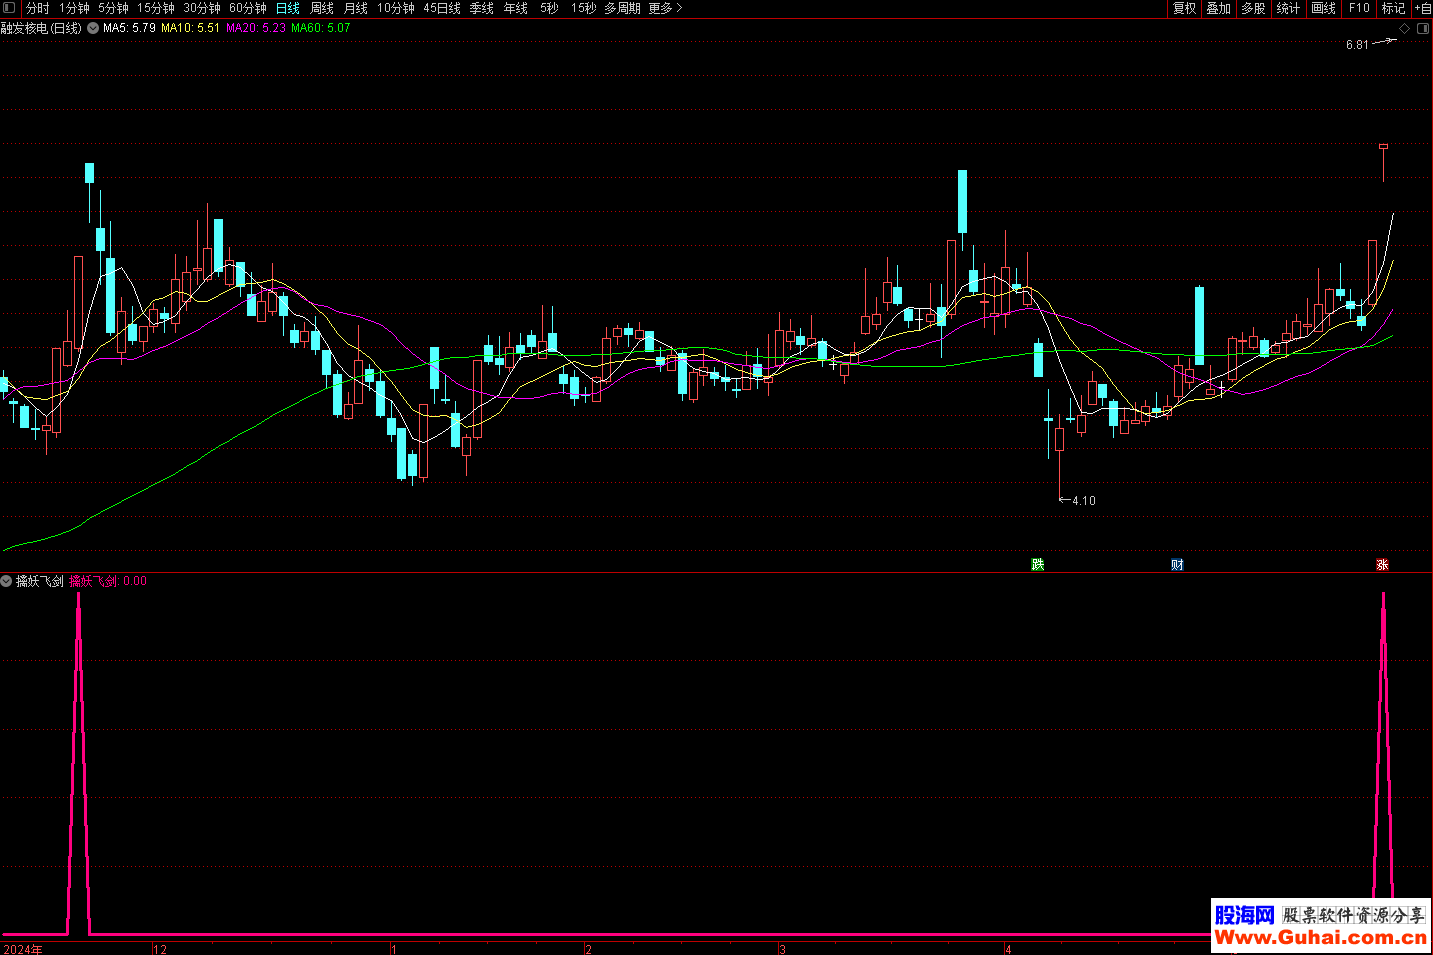Click the MA5: 5.79 label
The height and width of the screenshot is (955, 1433).
pos(129,28)
